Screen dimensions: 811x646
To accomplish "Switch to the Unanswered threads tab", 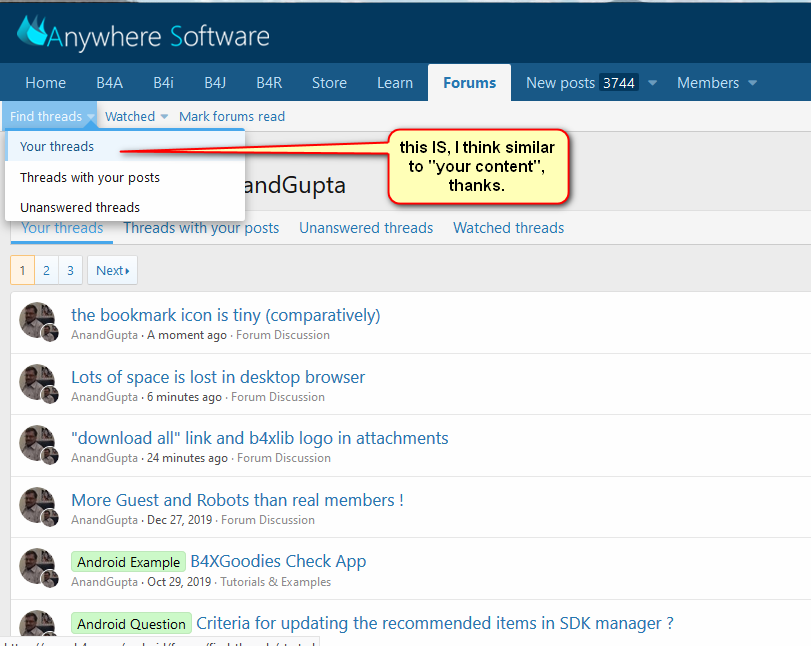I will pyautogui.click(x=366, y=228).
